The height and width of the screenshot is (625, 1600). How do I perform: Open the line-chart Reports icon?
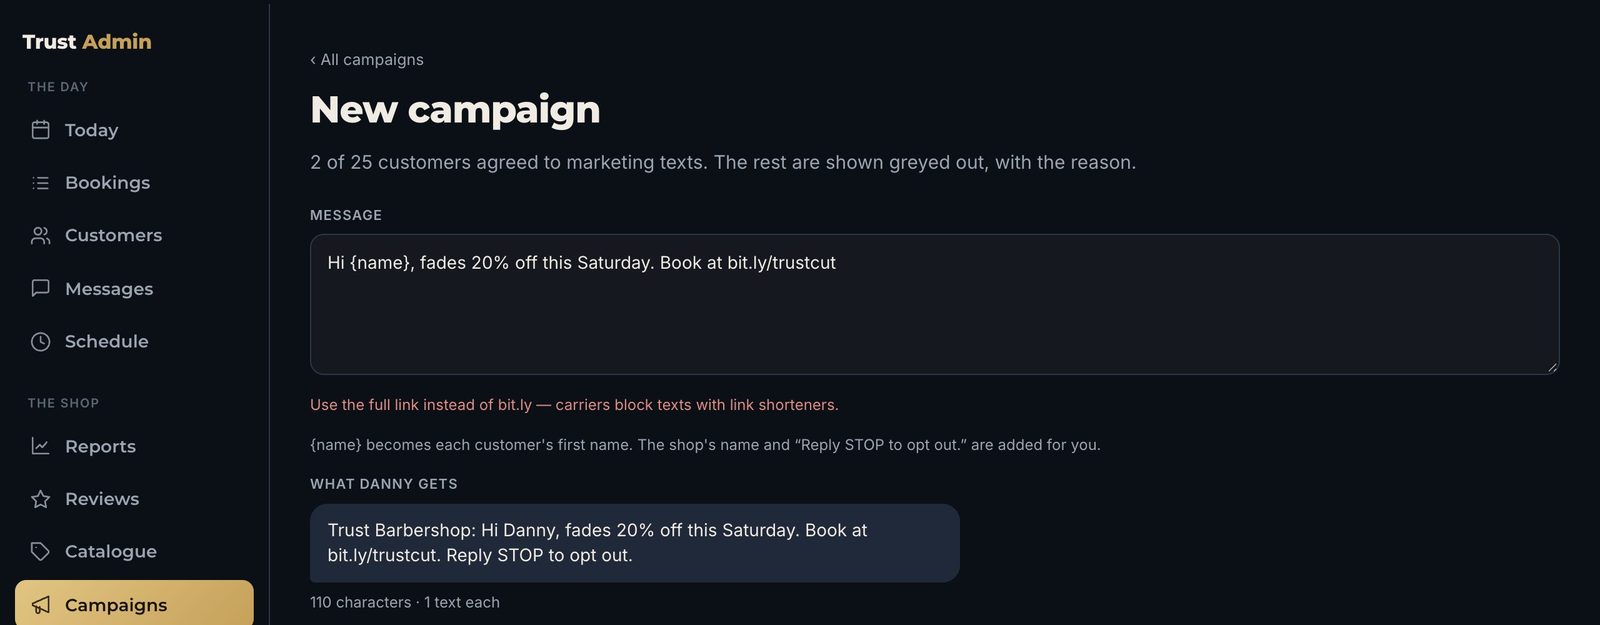pyautogui.click(x=40, y=446)
